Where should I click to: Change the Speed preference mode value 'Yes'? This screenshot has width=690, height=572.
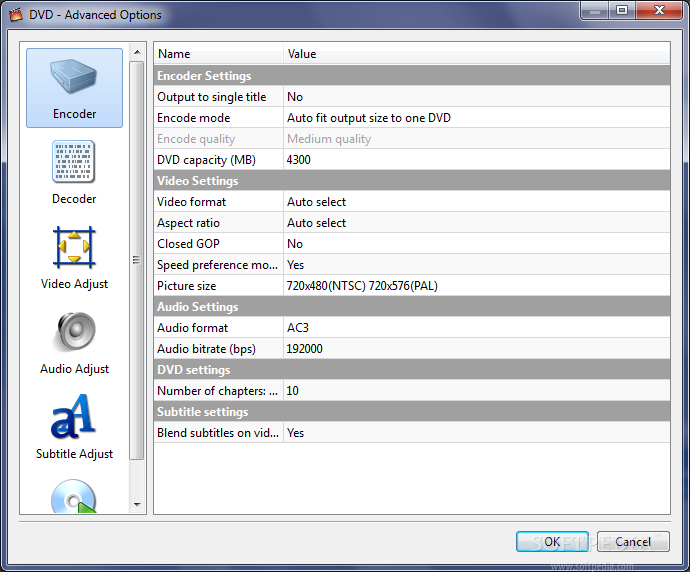[477, 265]
